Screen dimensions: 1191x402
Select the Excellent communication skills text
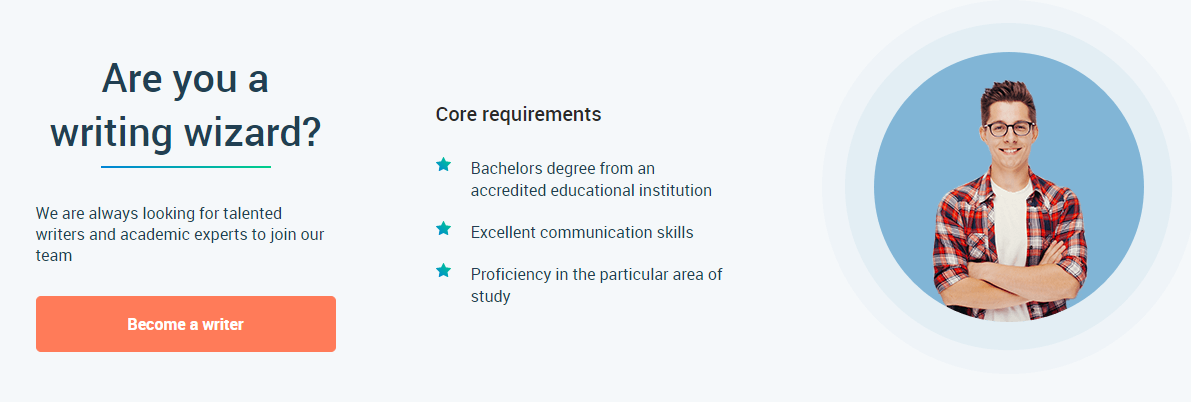click(582, 233)
